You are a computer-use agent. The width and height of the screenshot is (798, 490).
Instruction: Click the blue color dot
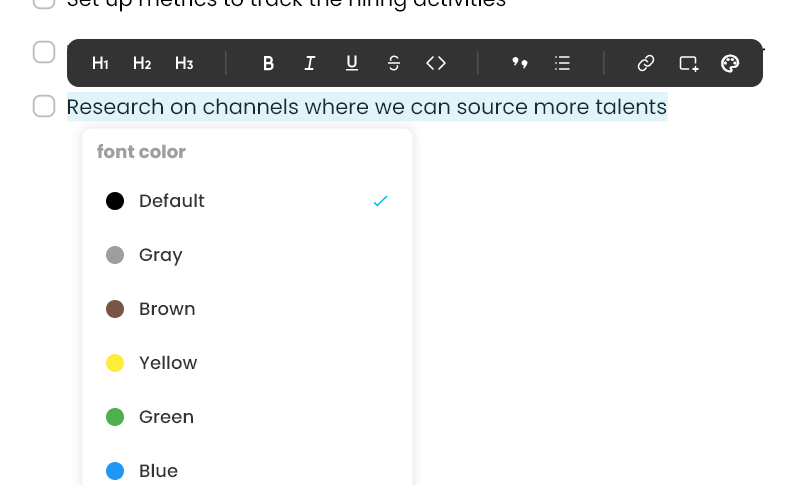115,471
